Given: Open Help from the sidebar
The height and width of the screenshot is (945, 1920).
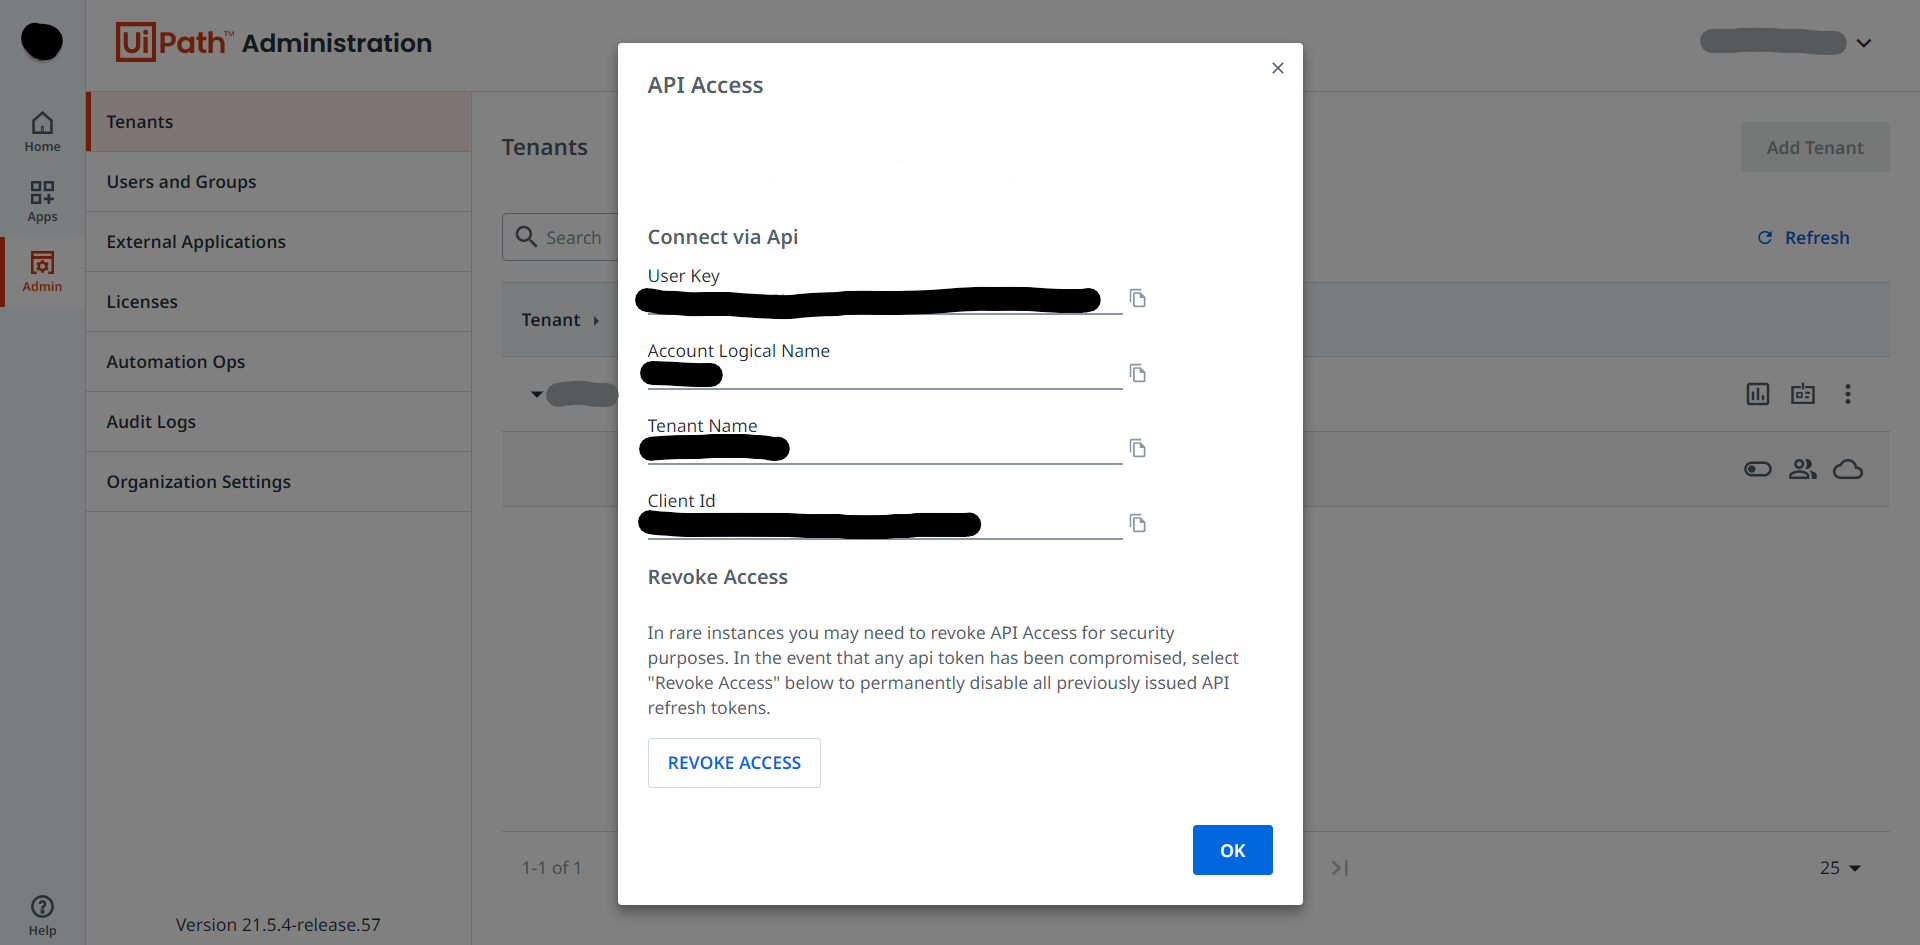Looking at the screenshot, I should 42,915.
